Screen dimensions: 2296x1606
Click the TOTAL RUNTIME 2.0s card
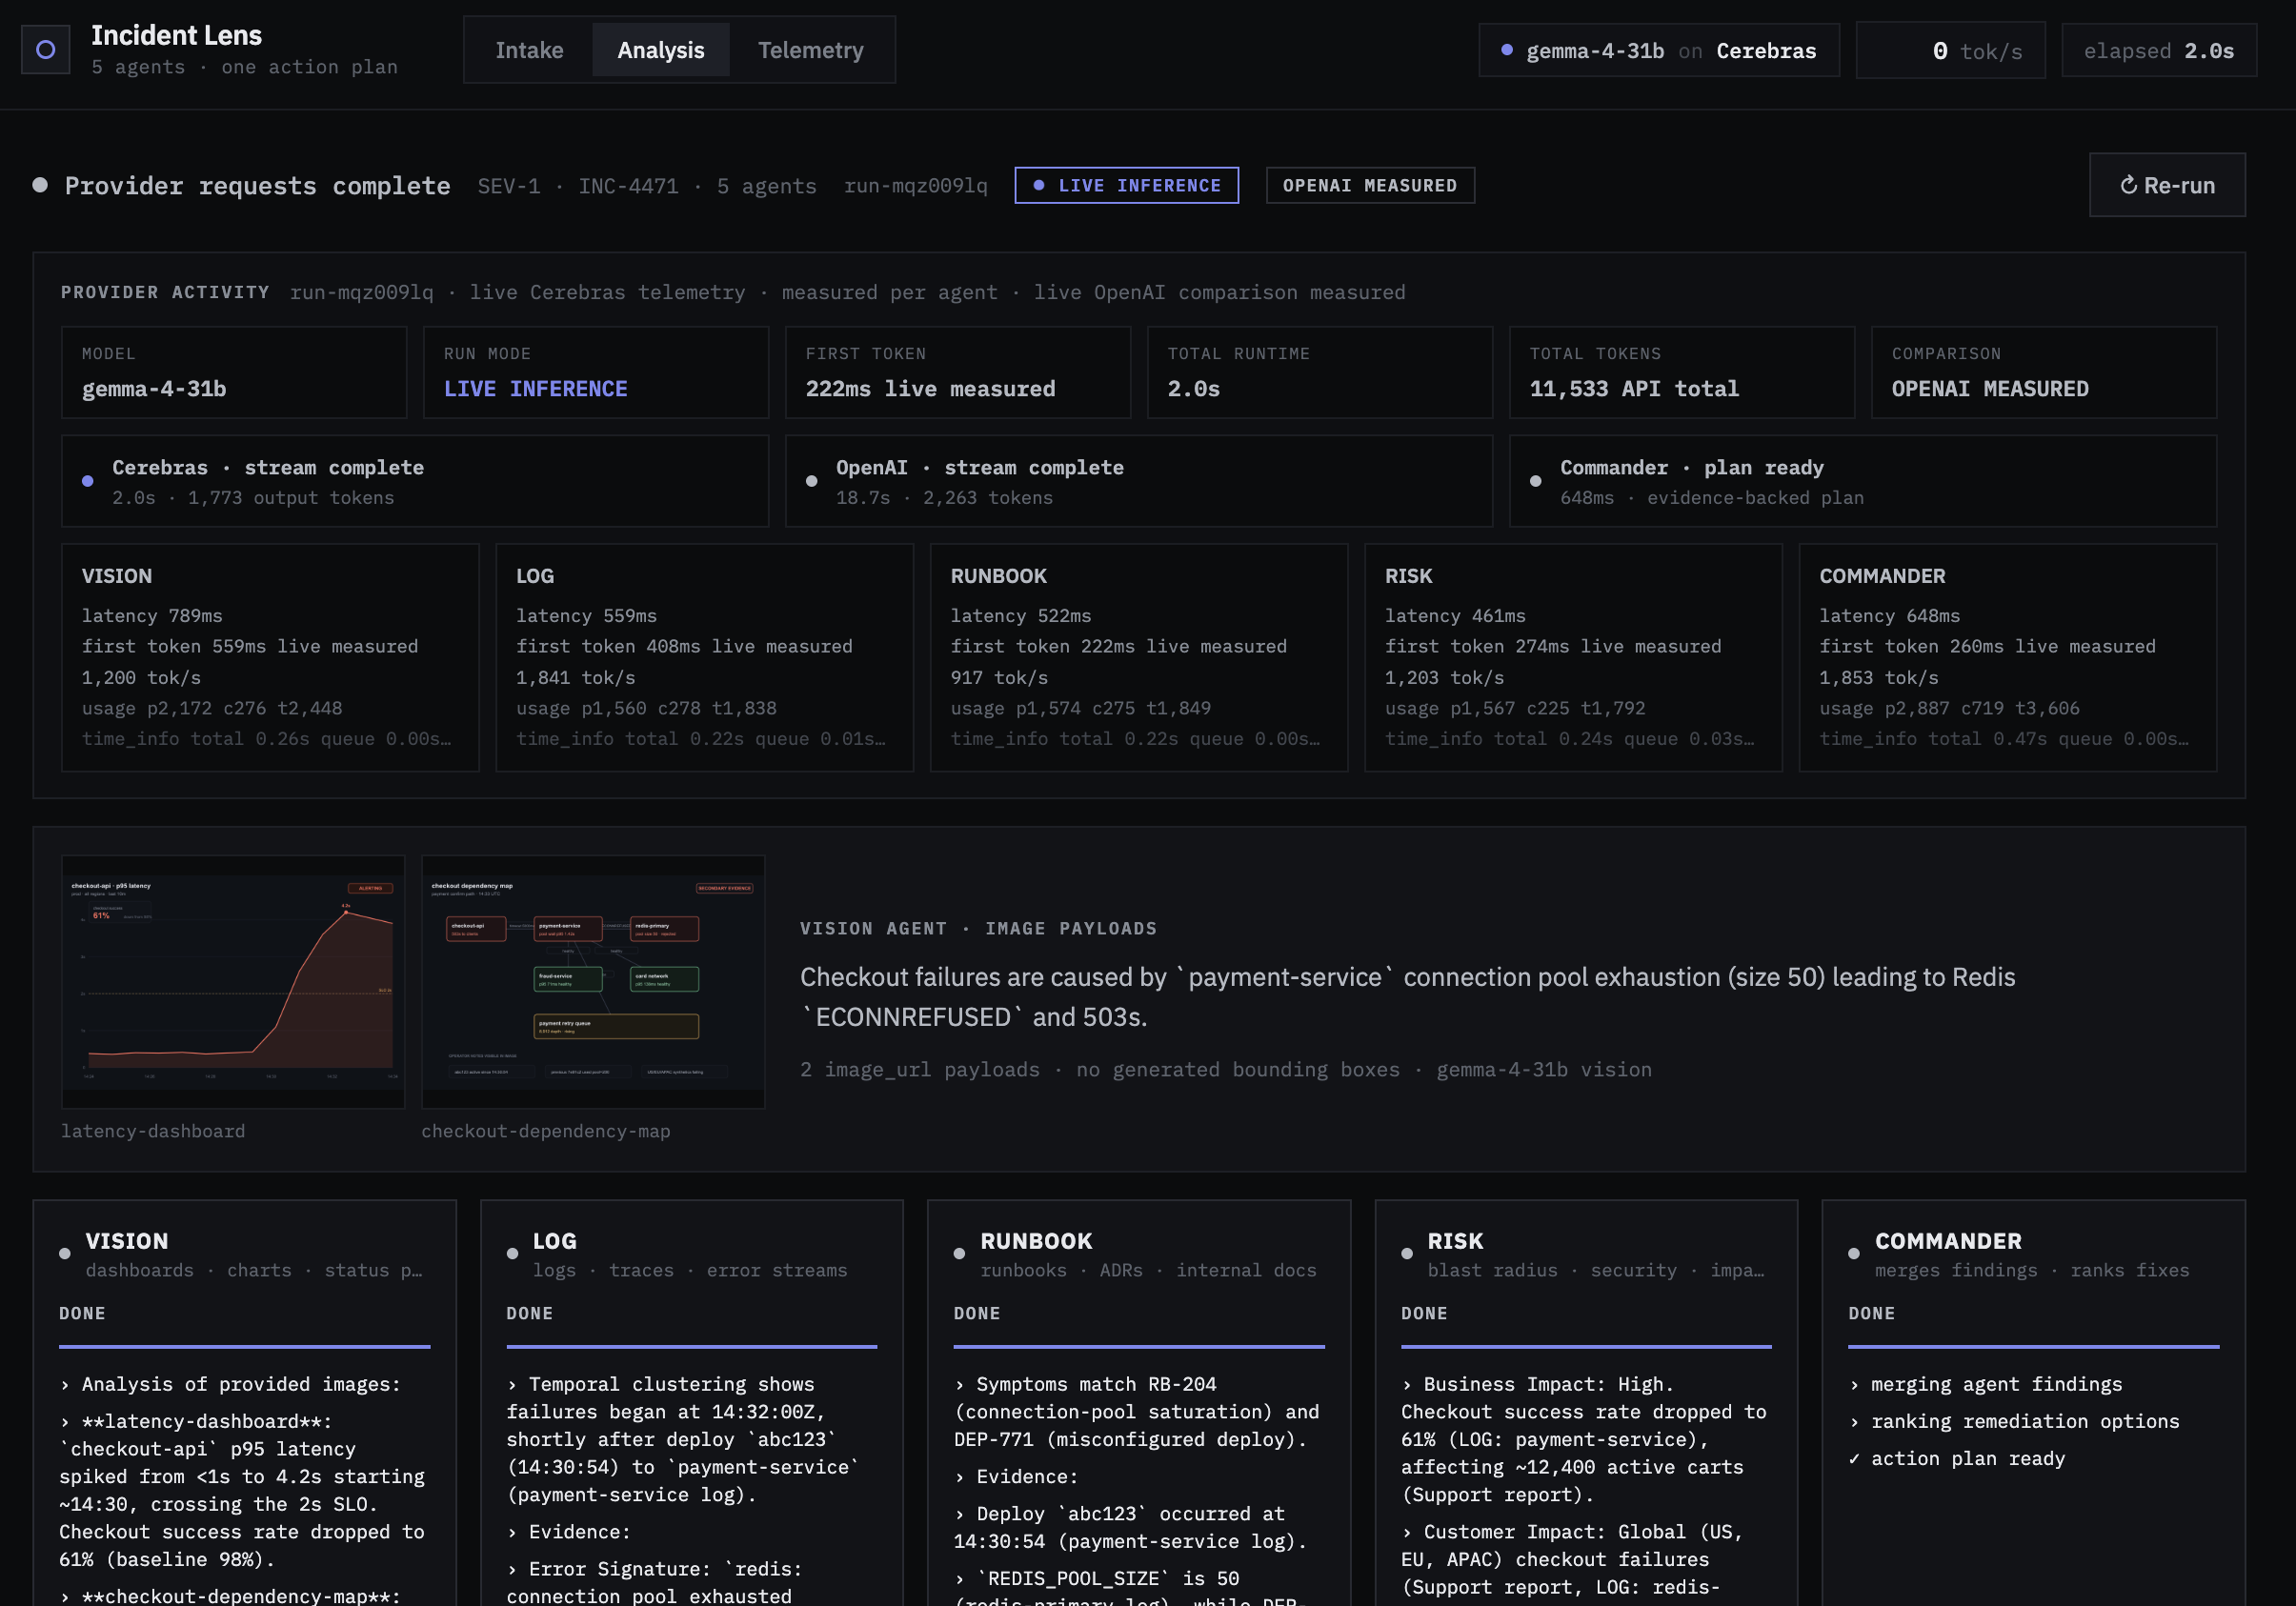[1320, 372]
